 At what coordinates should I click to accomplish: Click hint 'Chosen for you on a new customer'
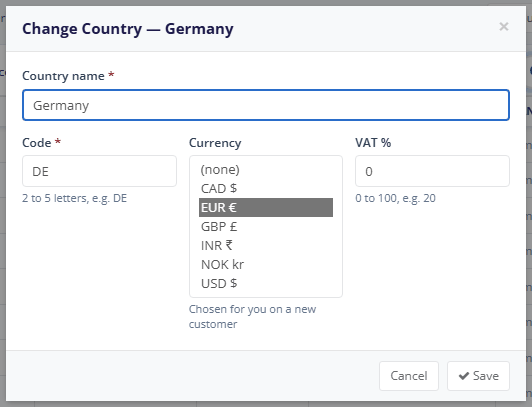click(252, 316)
